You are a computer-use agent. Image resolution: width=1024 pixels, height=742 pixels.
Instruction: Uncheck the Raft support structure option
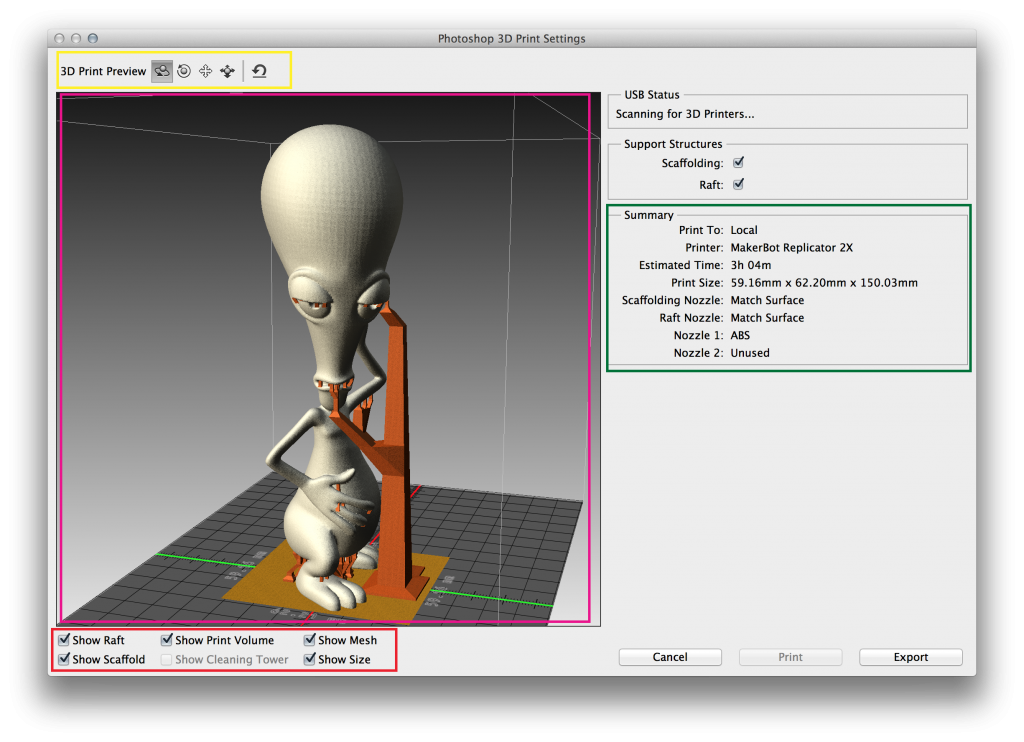pyautogui.click(x=739, y=184)
